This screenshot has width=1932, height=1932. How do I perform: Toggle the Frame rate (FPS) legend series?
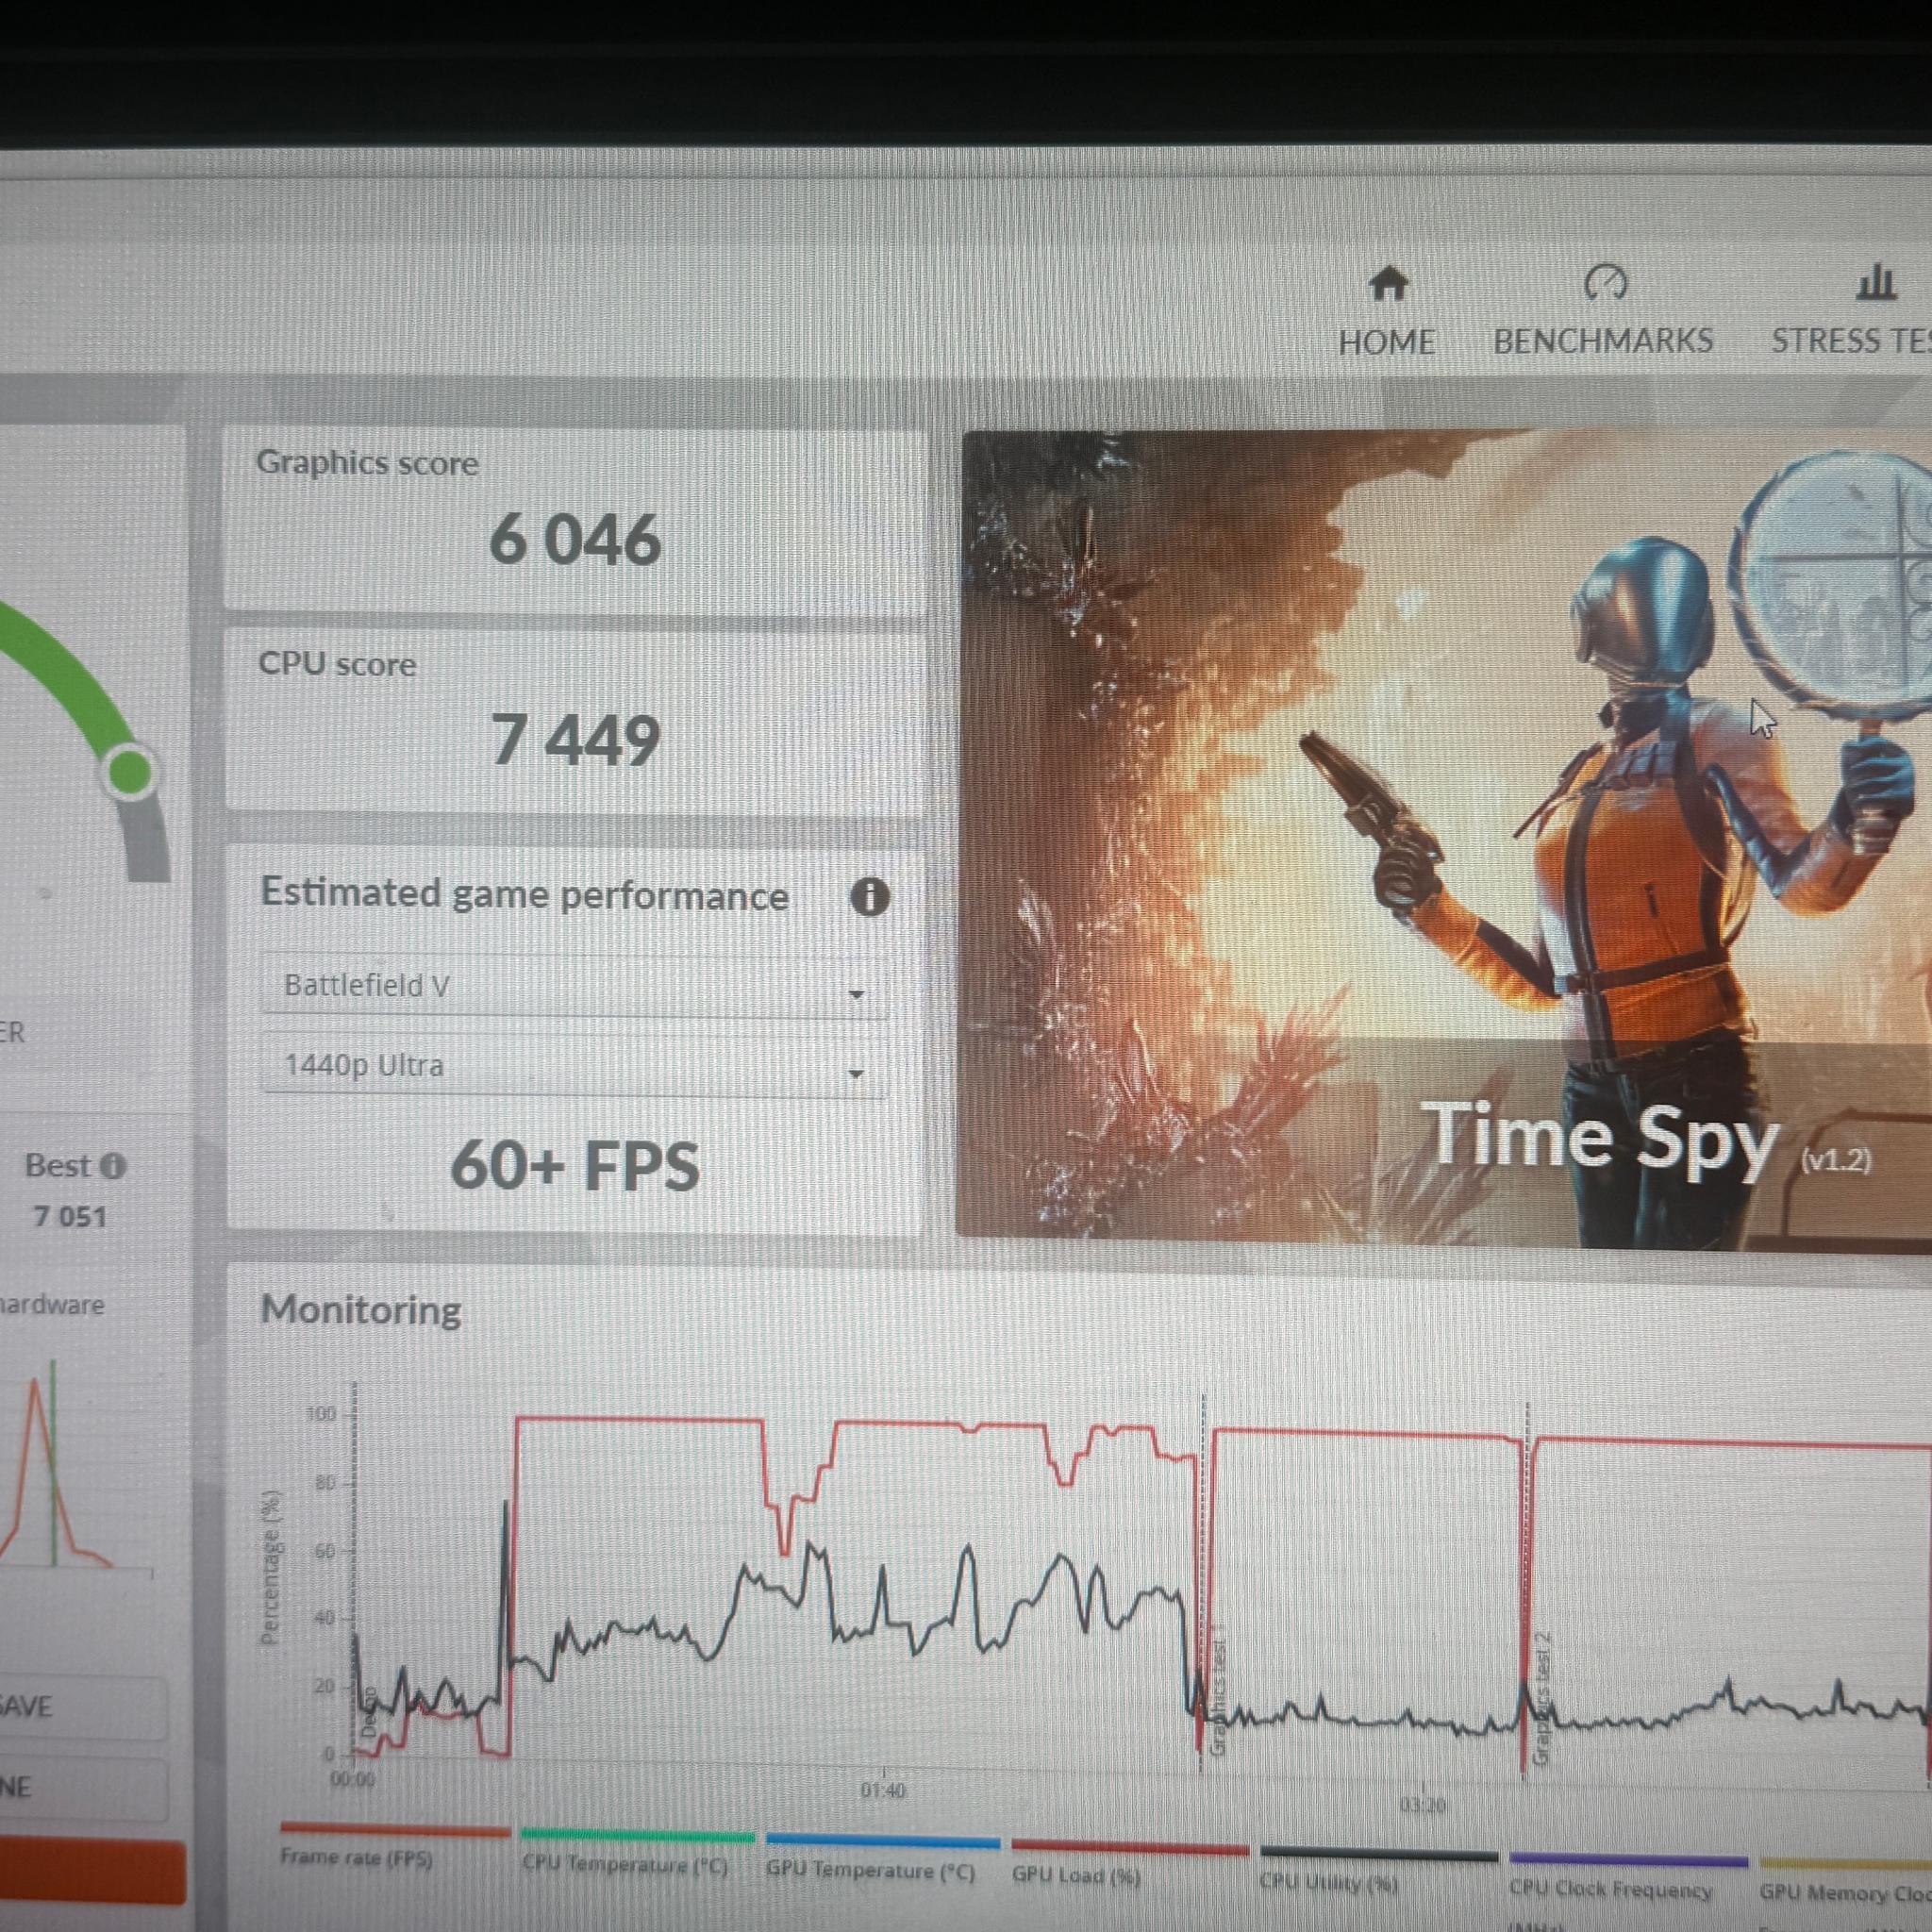[x=395, y=1848]
